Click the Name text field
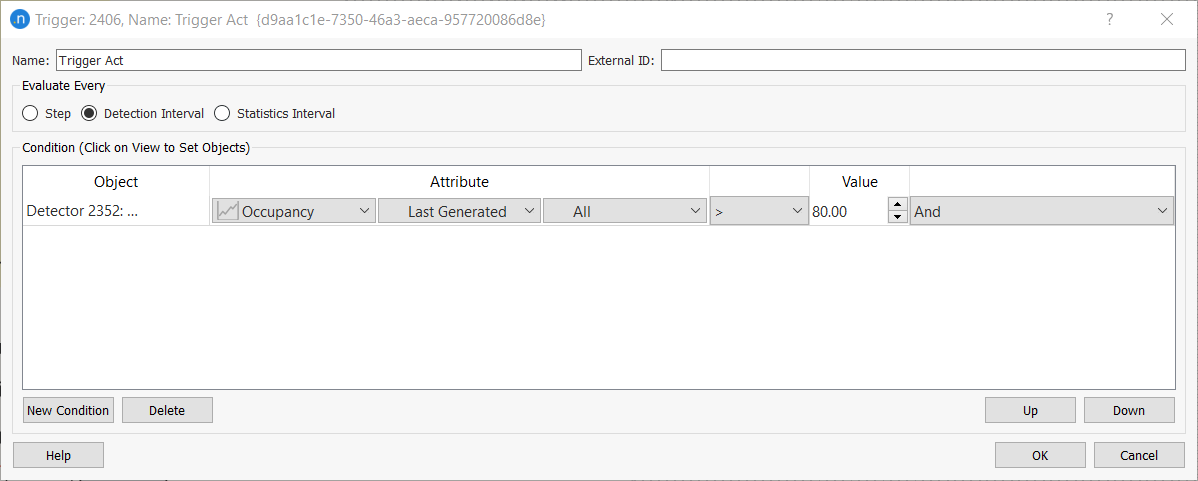This screenshot has width=1198, height=481. (x=318, y=60)
